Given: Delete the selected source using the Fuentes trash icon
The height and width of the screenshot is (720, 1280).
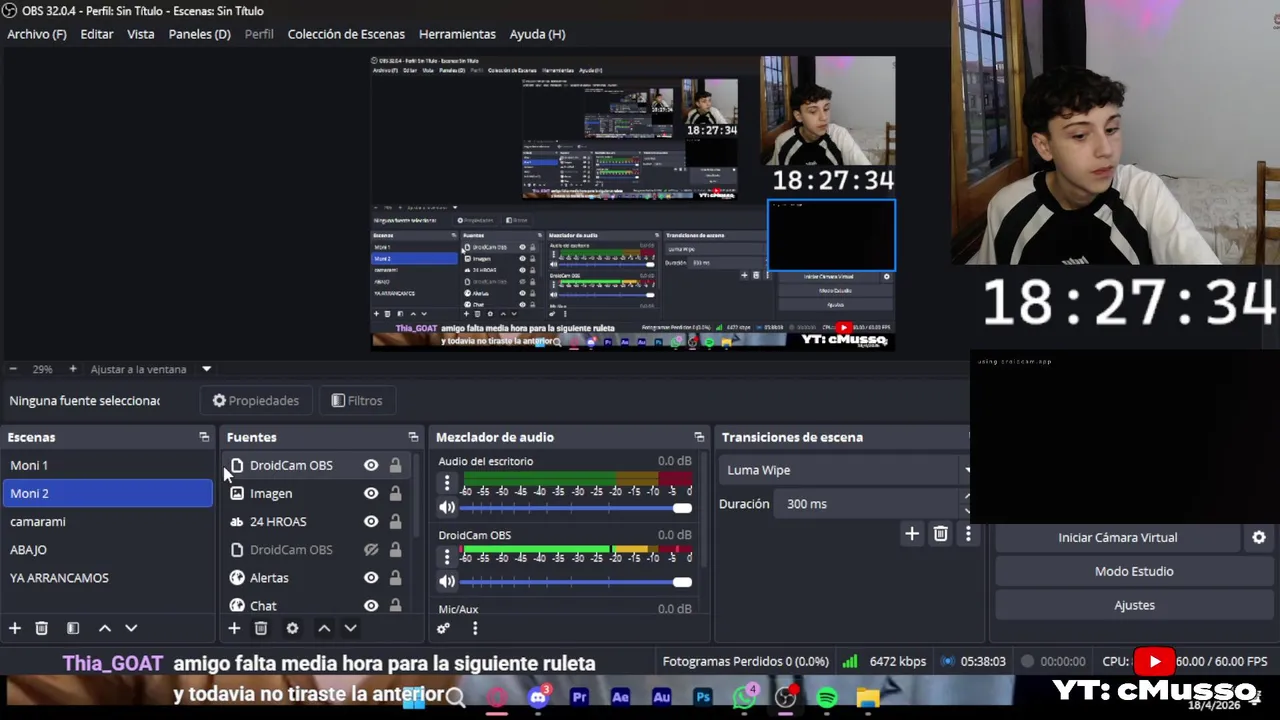Looking at the screenshot, I should tap(261, 628).
